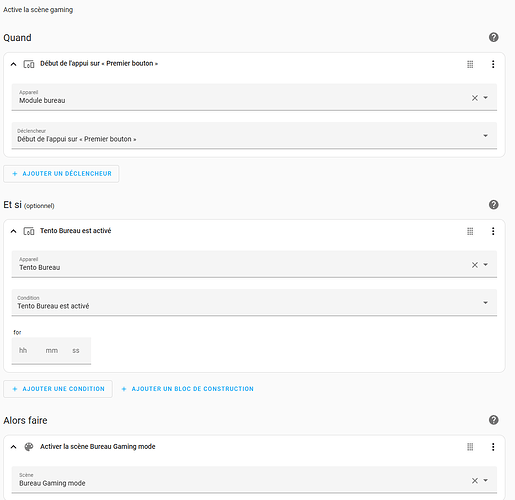This screenshot has width=515, height=500.
Task: Click Ajouter un déclencheur button
Action: click(x=61, y=174)
